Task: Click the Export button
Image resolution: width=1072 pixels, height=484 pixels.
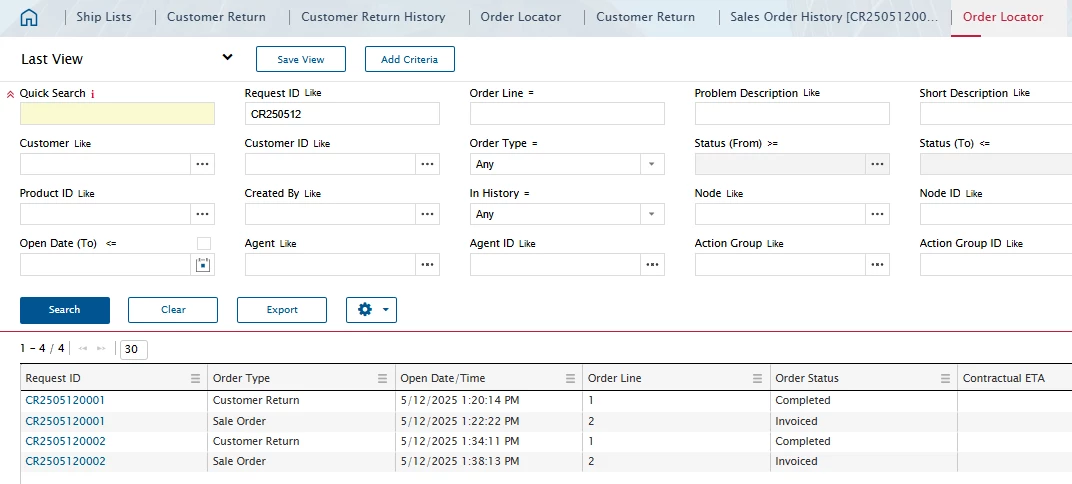Action: (x=282, y=310)
